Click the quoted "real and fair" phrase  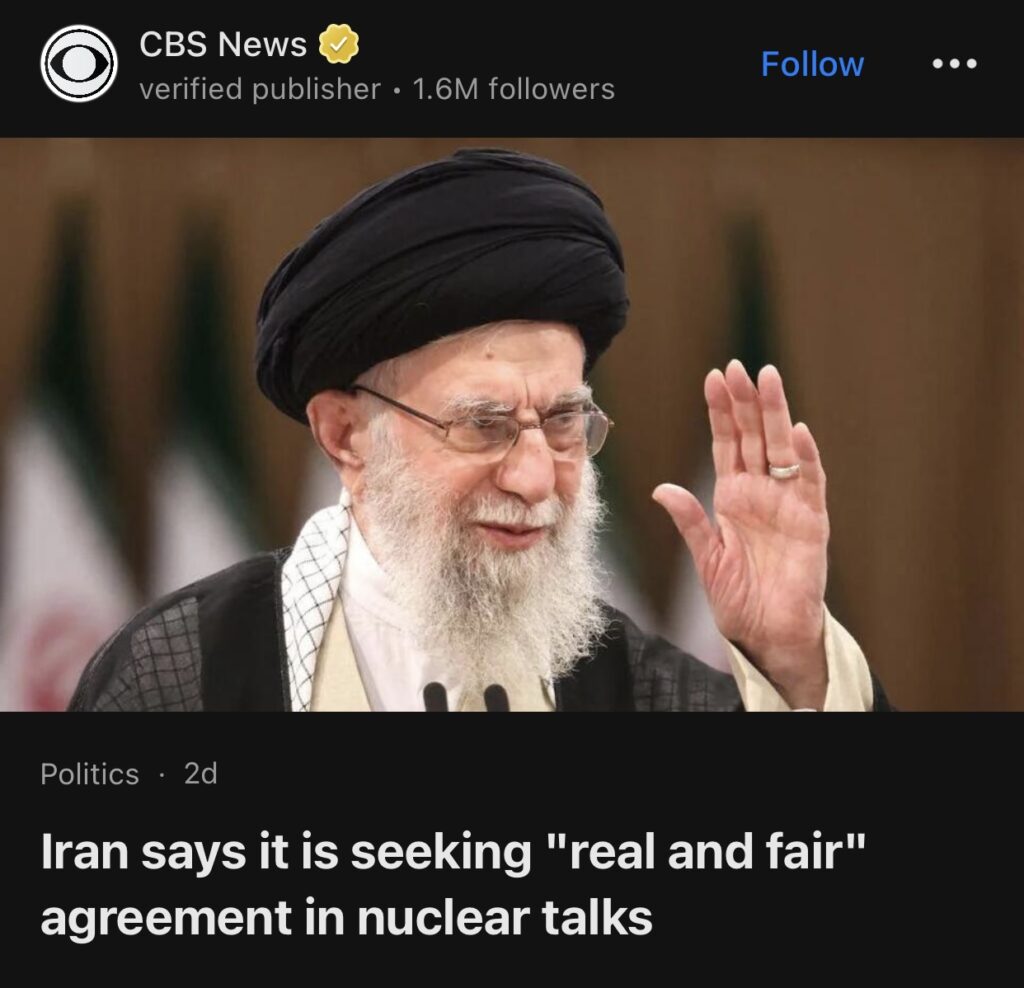[710, 852]
